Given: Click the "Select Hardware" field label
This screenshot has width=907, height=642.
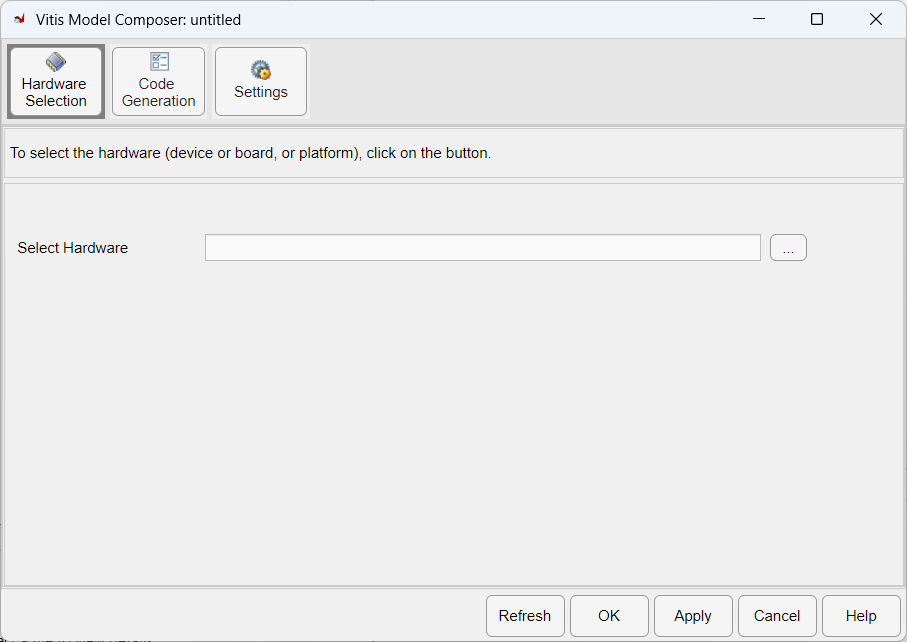Looking at the screenshot, I should (73, 248).
